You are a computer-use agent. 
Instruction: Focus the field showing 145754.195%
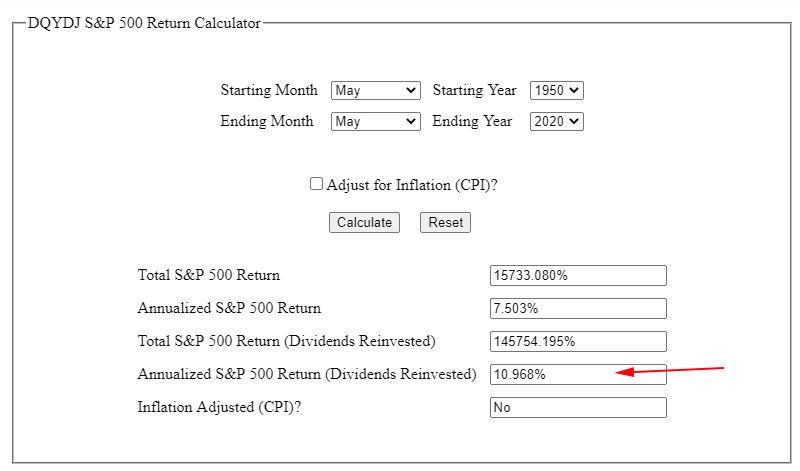click(x=577, y=341)
